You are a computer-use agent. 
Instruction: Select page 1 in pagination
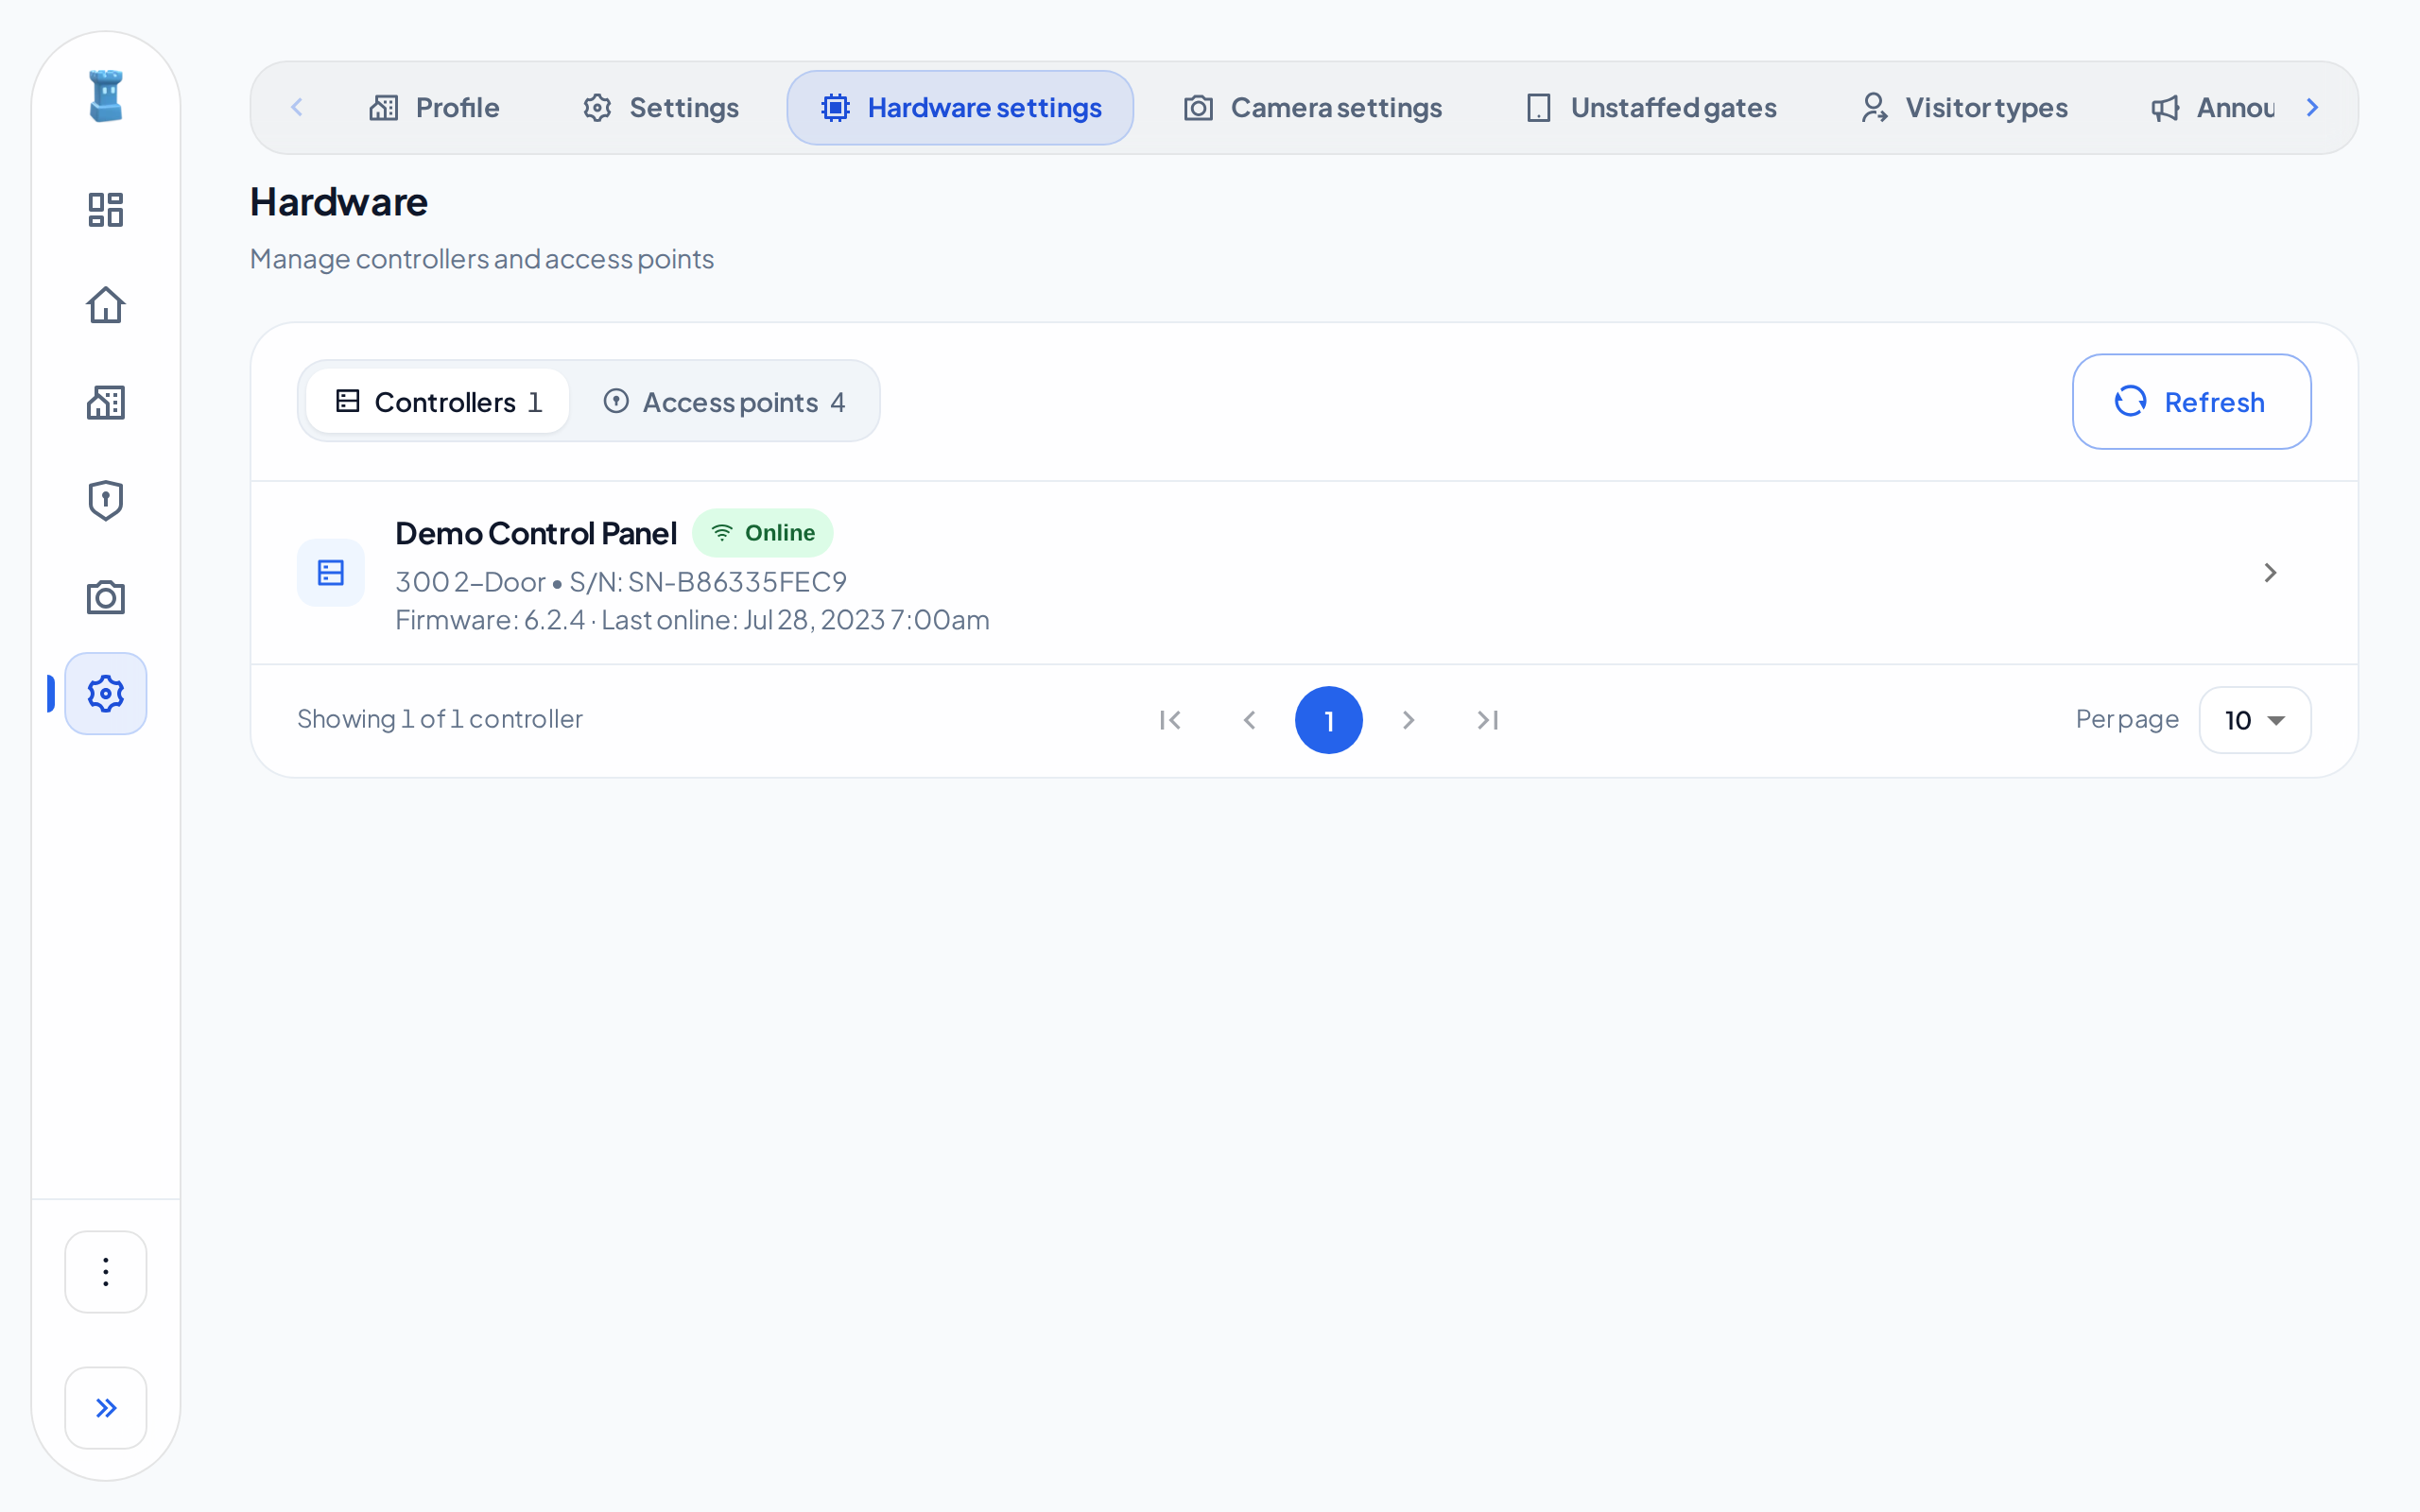1329,720
